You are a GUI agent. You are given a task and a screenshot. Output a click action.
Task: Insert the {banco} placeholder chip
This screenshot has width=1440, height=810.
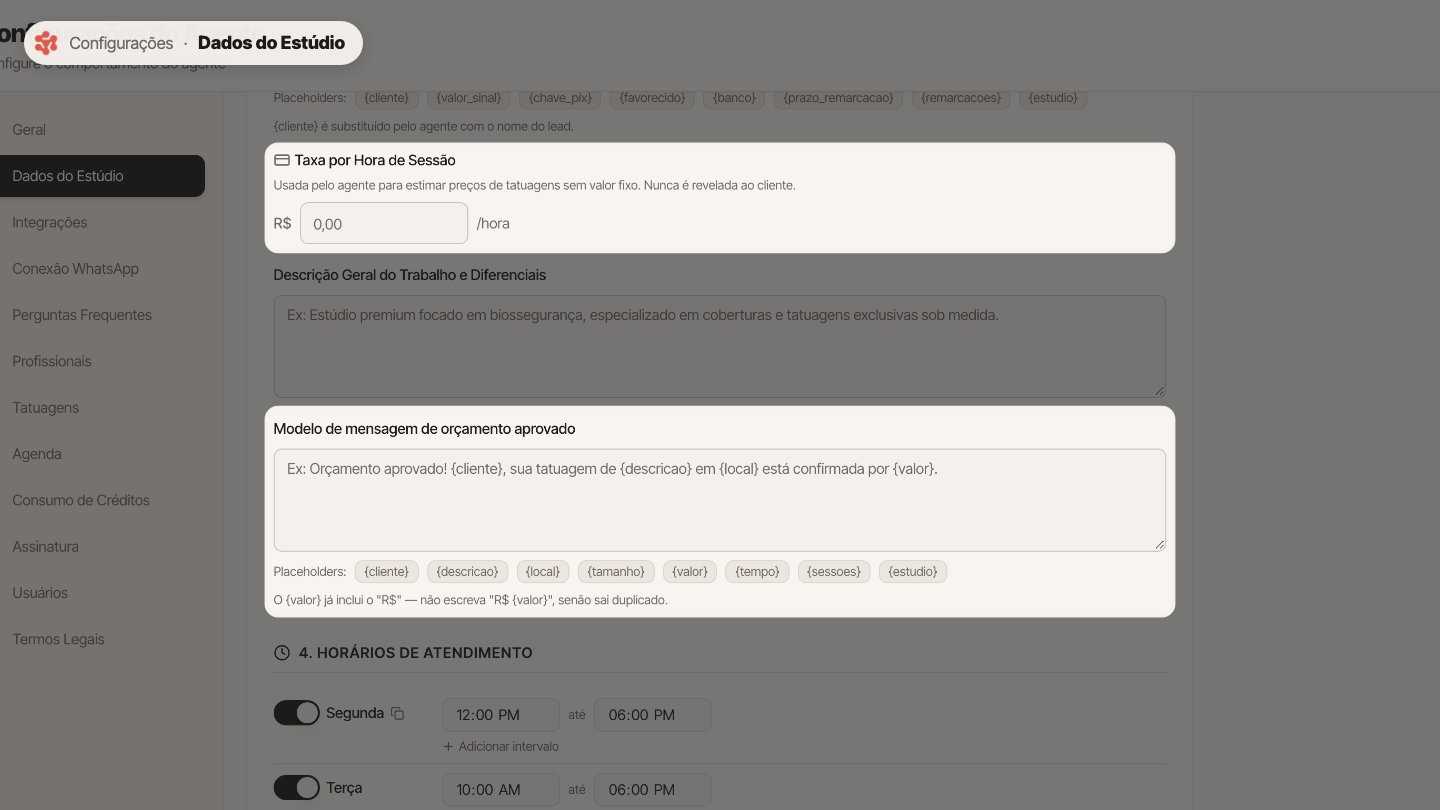pos(734,98)
